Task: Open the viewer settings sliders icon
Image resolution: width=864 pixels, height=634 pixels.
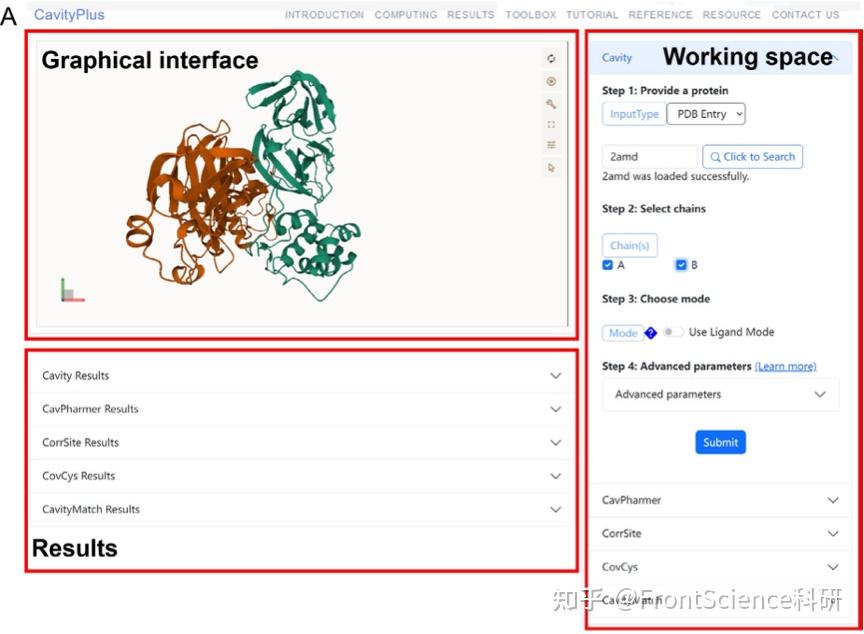Action: coord(550,145)
